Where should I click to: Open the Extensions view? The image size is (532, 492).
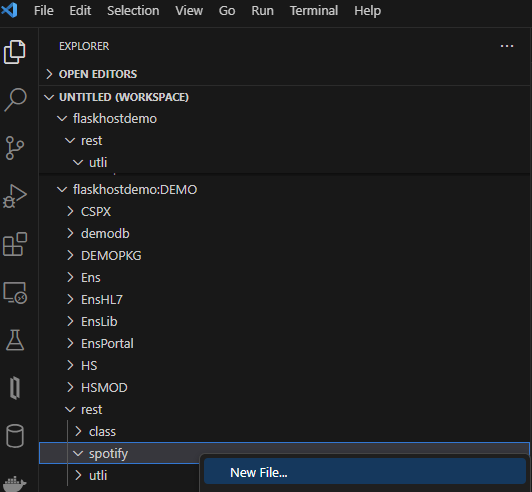pos(15,244)
